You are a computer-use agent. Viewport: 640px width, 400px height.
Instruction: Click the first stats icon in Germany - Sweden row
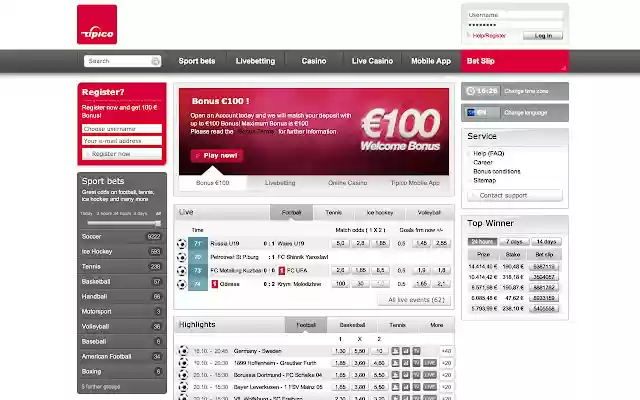click(x=395, y=351)
